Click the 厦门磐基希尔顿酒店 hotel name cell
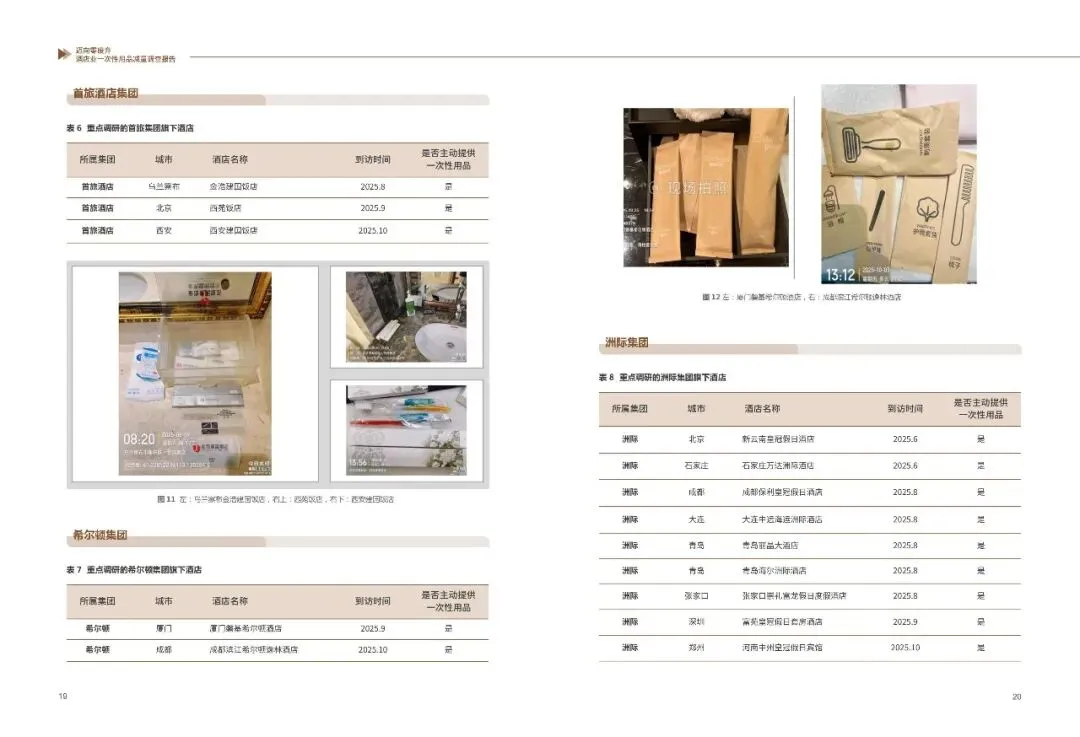Viewport: 1080px width, 737px height. coord(246,629)
